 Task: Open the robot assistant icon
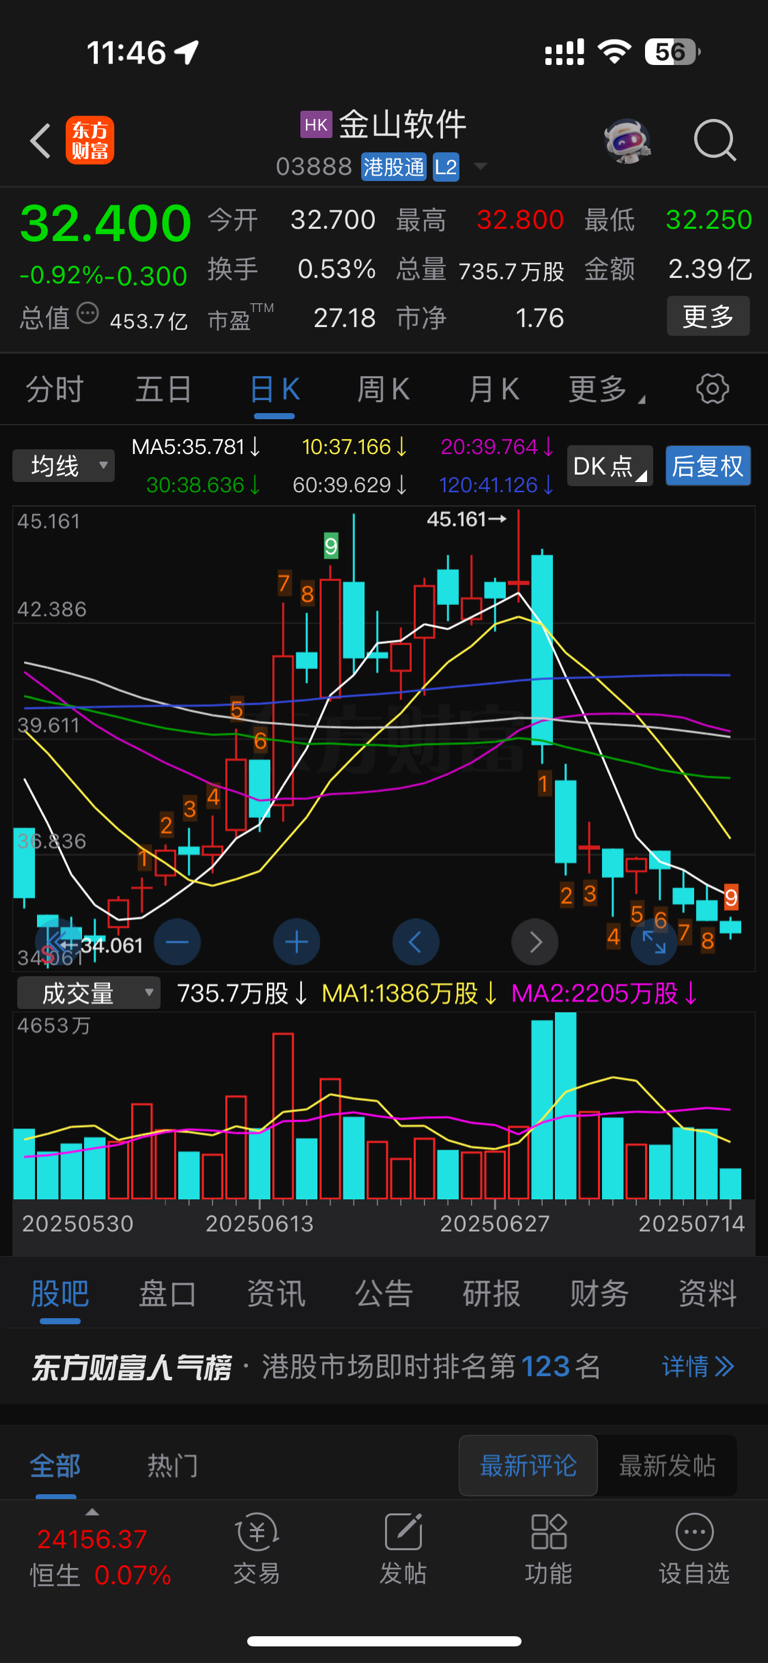point(628,141)
